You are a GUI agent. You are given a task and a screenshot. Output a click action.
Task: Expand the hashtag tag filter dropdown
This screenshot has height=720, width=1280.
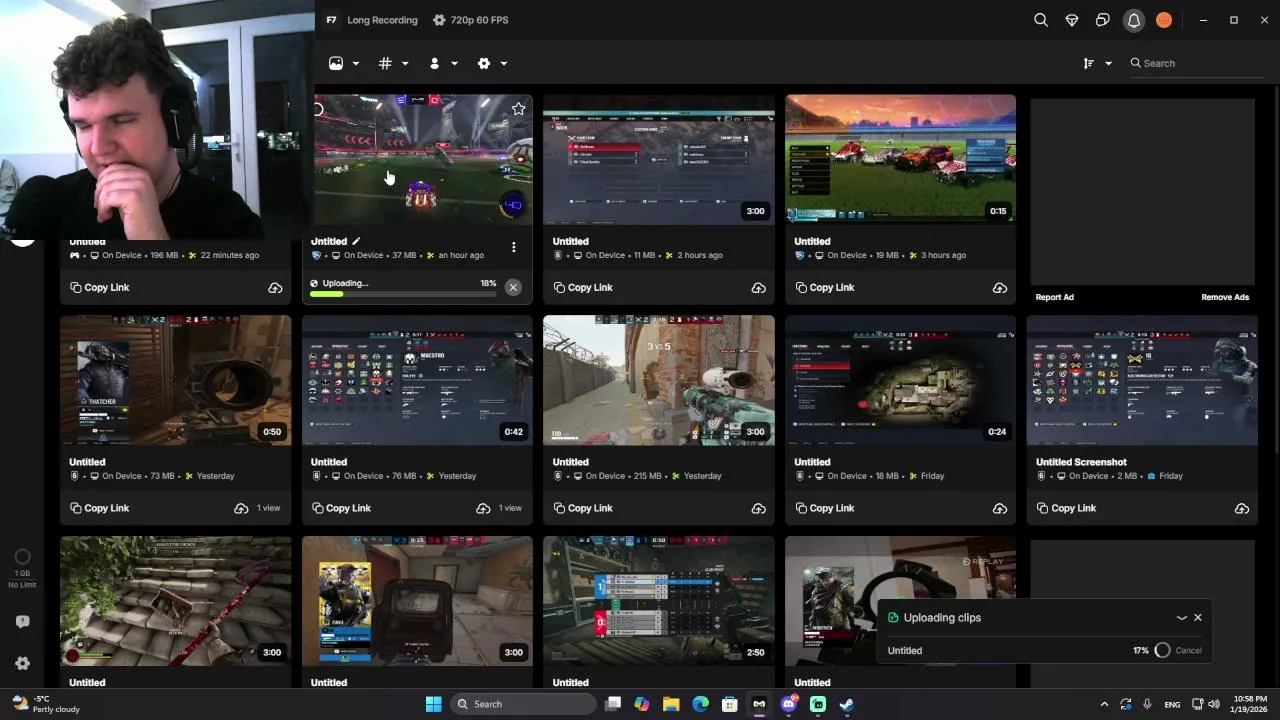tap(394, 63)
